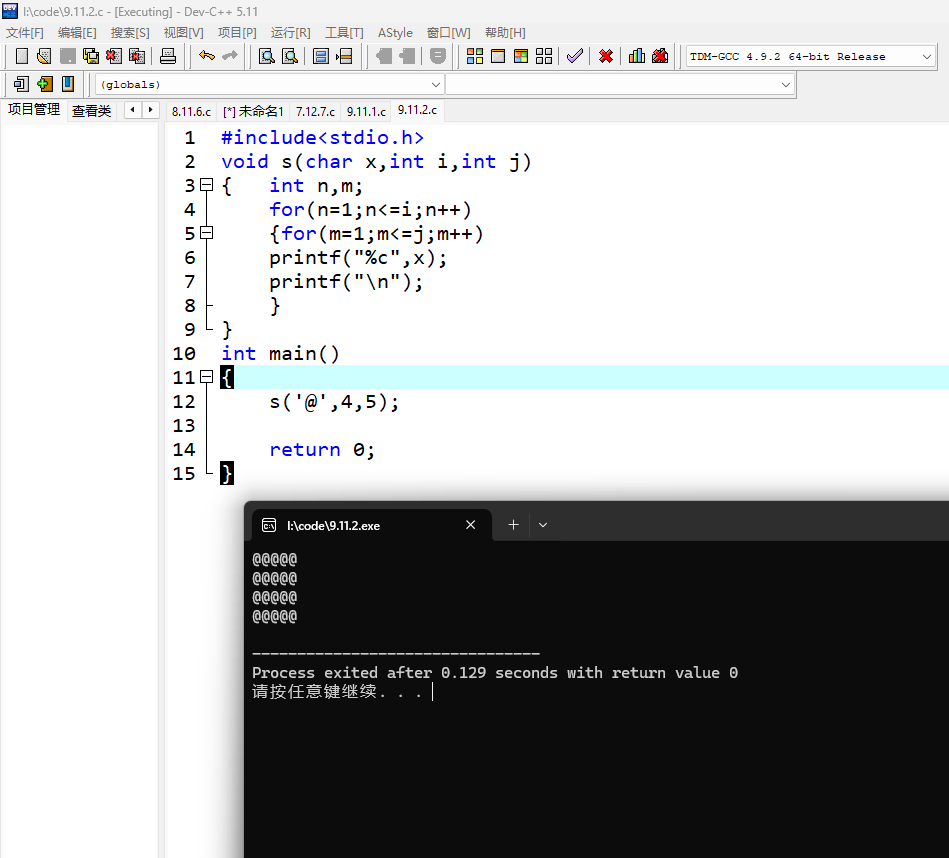Click the Close file icon

click(x=114, y=56)
